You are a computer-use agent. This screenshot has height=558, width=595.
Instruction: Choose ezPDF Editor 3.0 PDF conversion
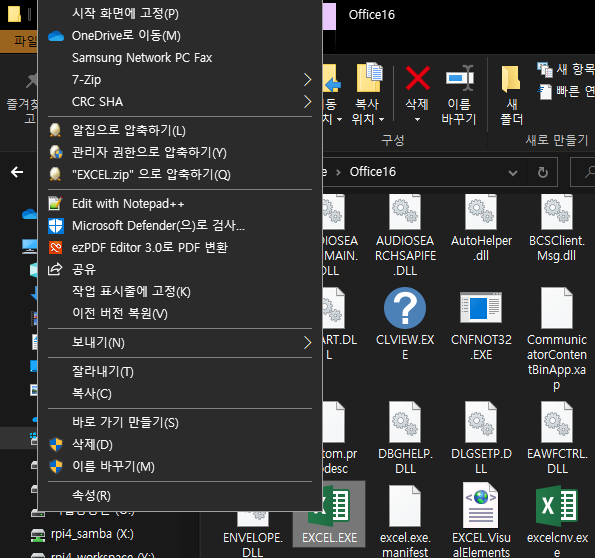click(180, 248)
